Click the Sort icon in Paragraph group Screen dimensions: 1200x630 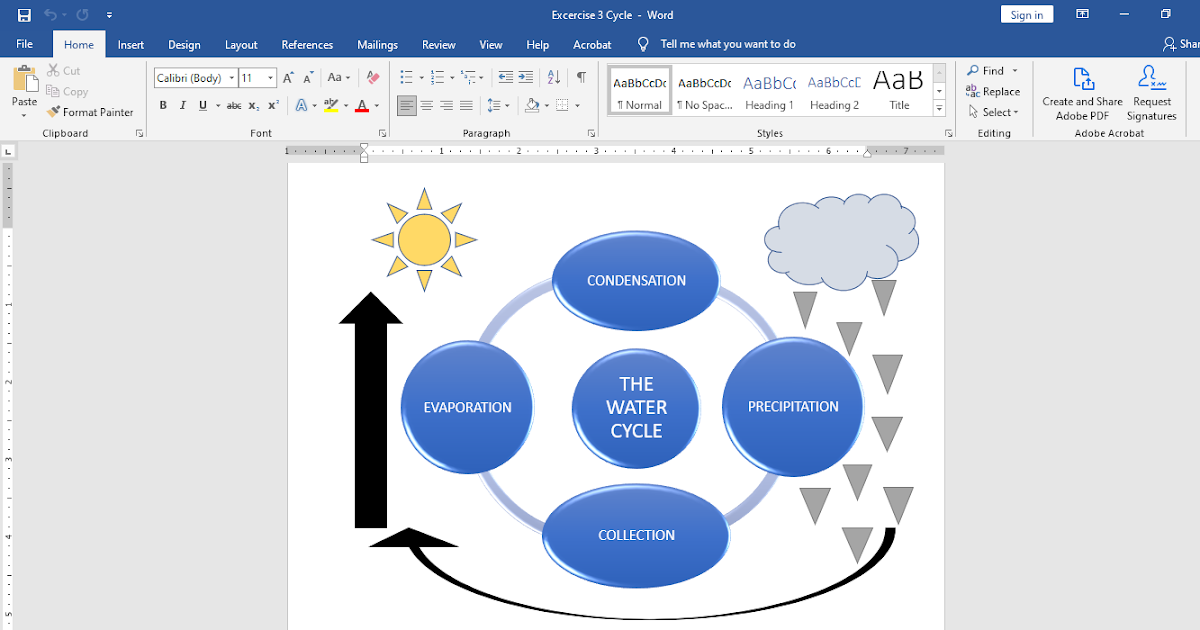(553, 76)
